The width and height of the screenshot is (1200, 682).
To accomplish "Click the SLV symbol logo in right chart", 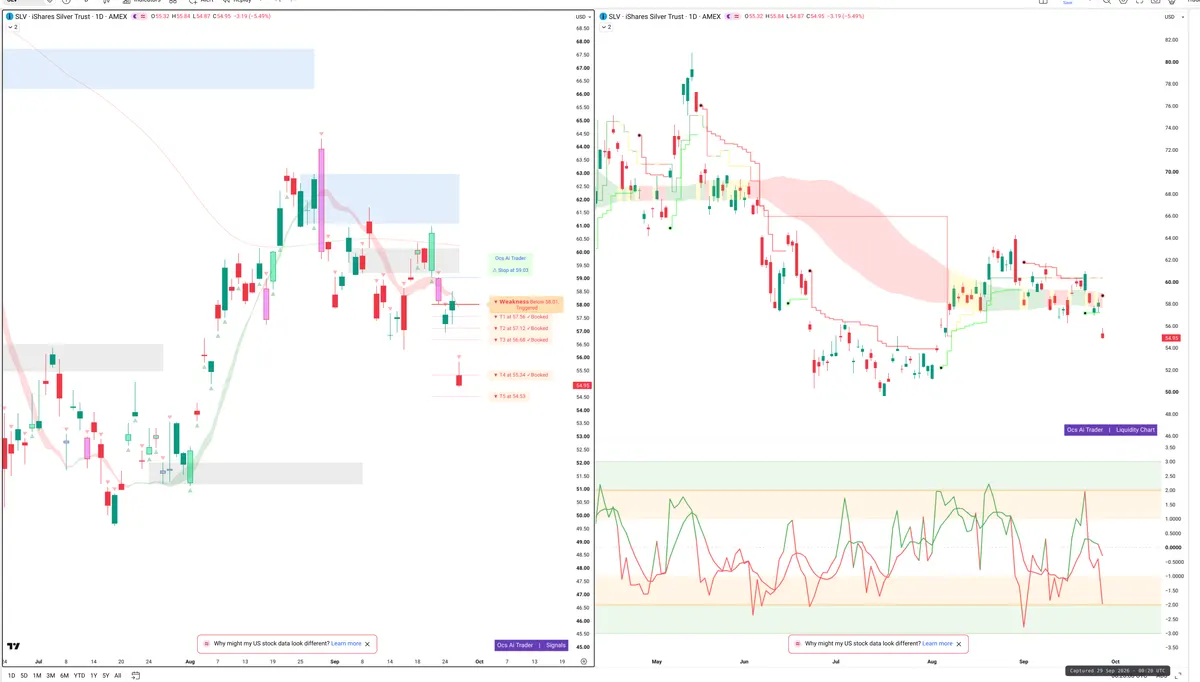I will coord(603,17).
